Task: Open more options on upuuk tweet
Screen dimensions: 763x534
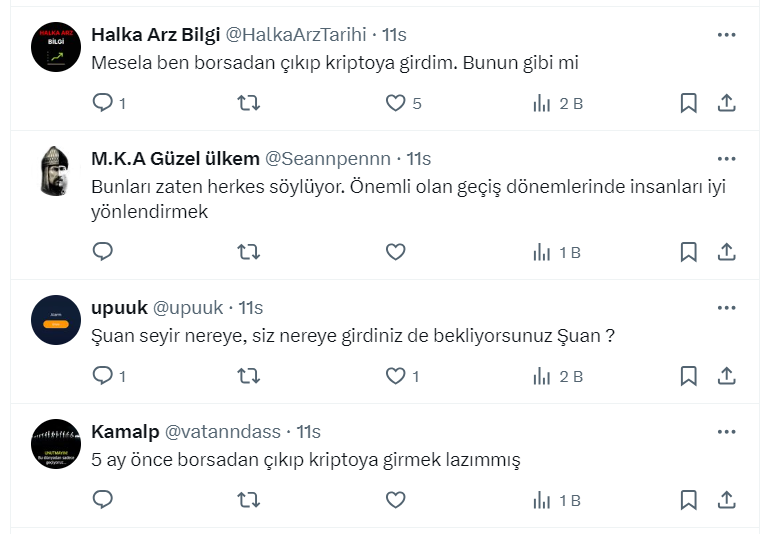Action: point(727,307)
